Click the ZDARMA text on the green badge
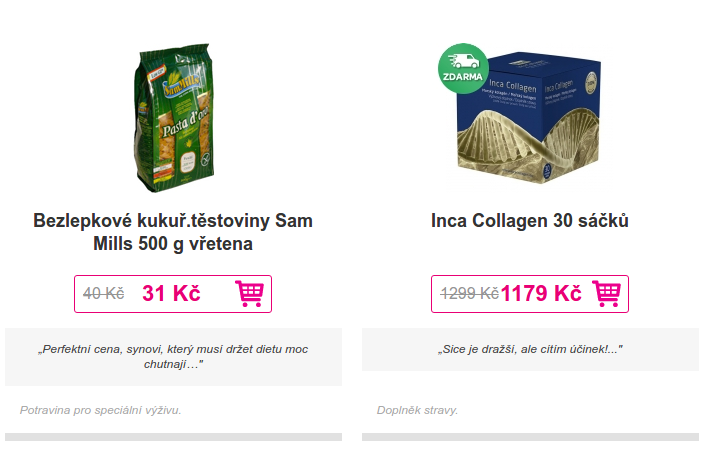 pyautogui.click(x=463, y=77)
